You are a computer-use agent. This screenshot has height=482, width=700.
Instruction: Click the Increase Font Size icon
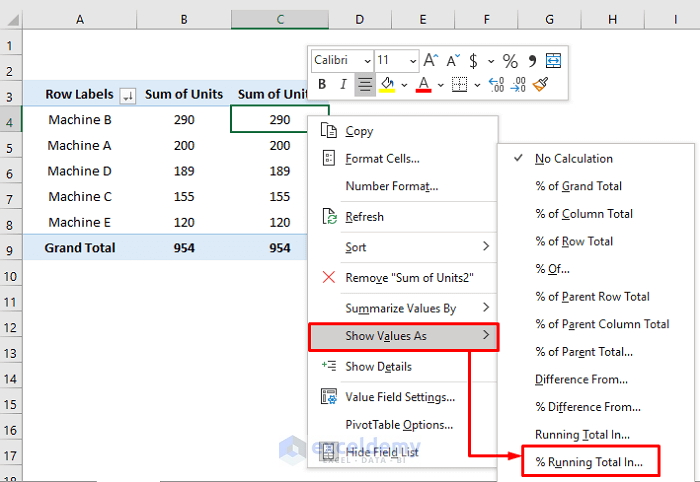tap(431, 60)
